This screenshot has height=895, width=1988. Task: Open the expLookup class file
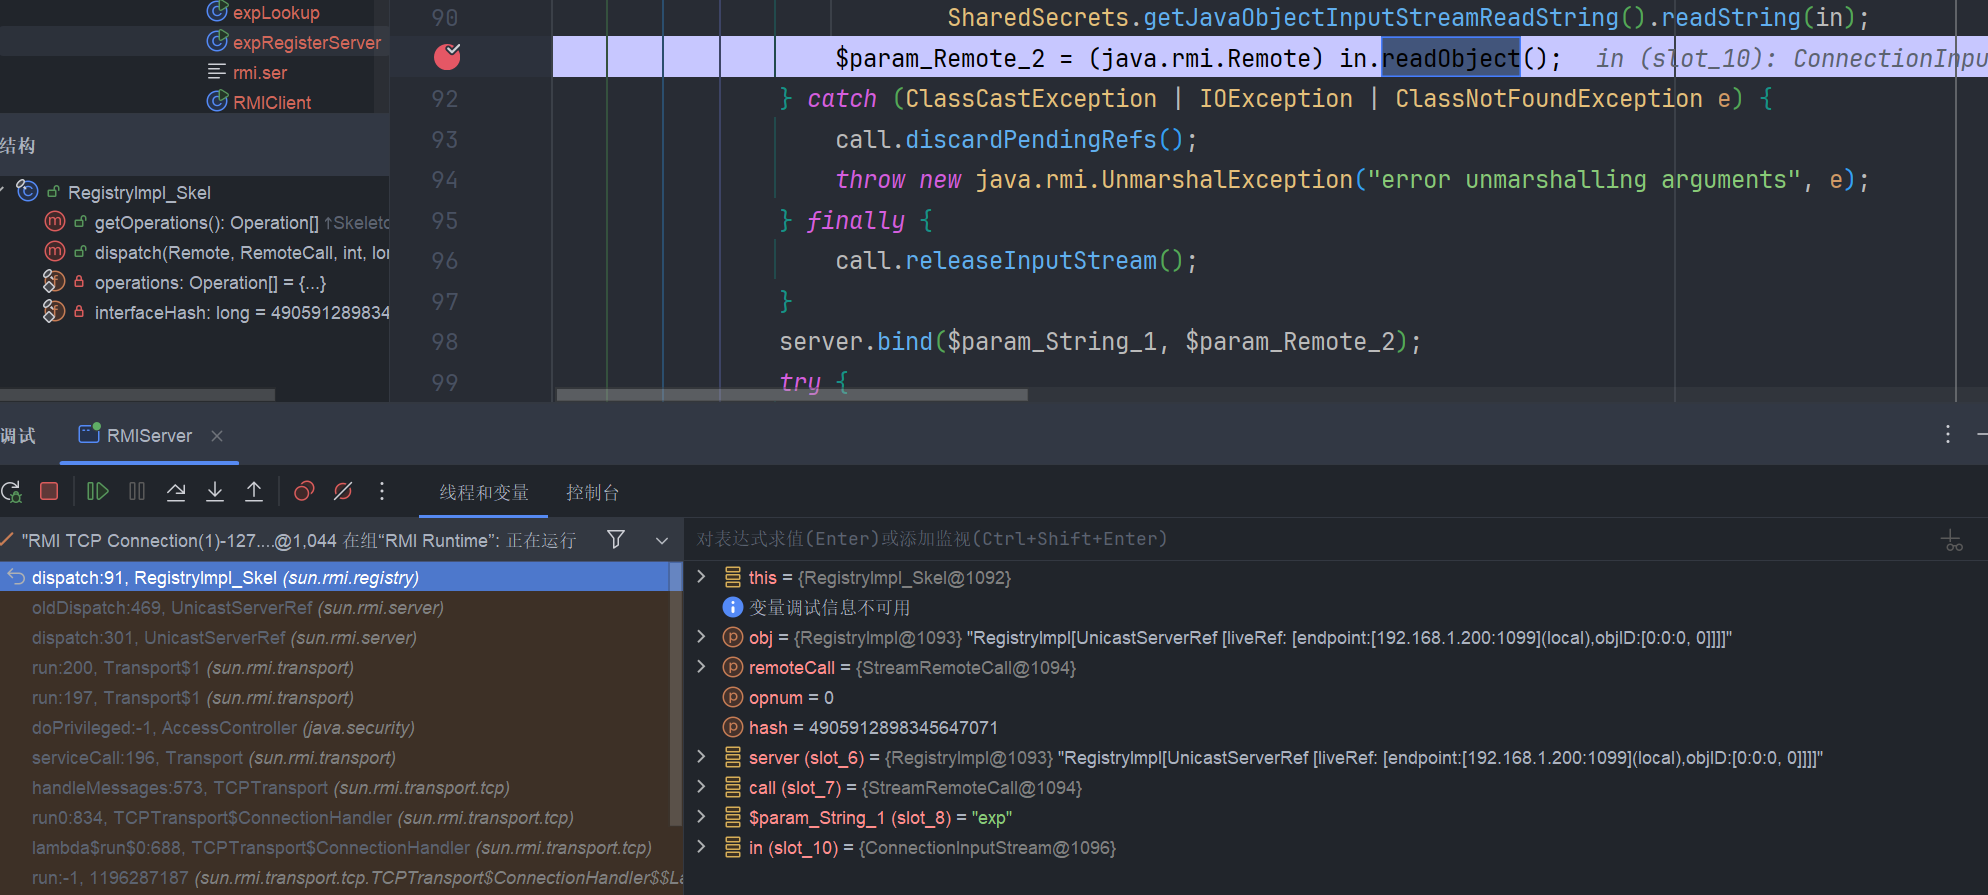(276, 12)
